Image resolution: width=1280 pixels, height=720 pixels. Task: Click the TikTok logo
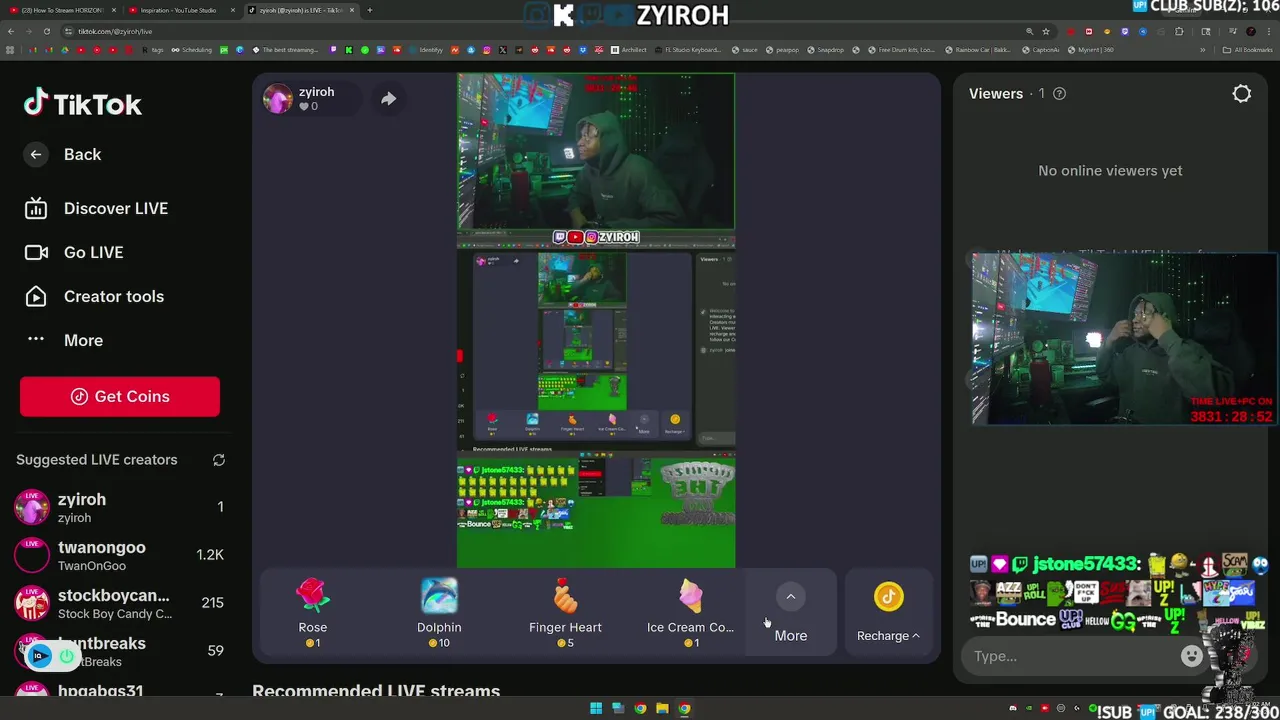pos(83,104)
